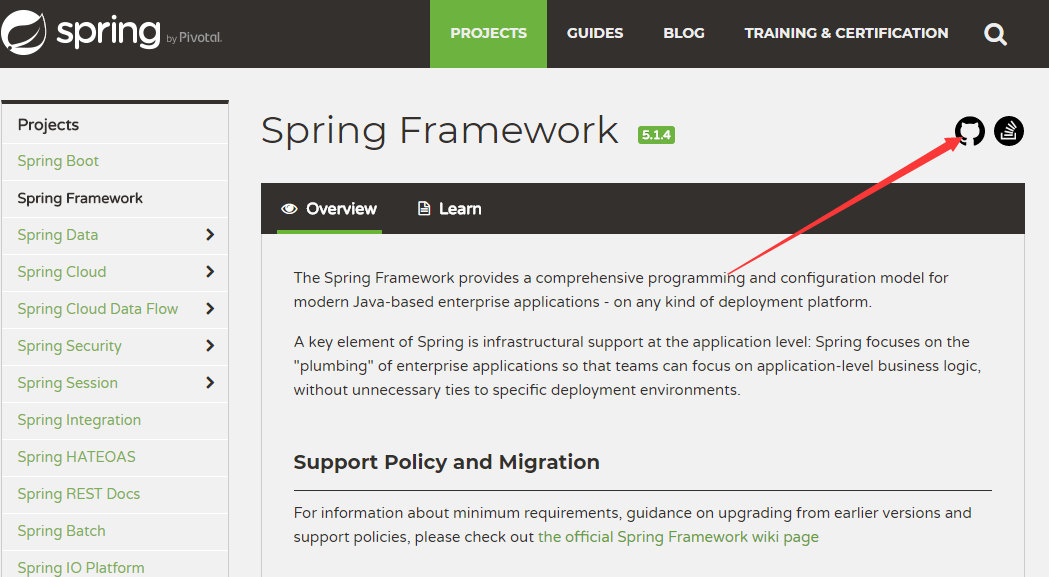The image size is (1049, 577).
Task: Expand the Spring Data submenu chevron
Action: click(209, 235)
